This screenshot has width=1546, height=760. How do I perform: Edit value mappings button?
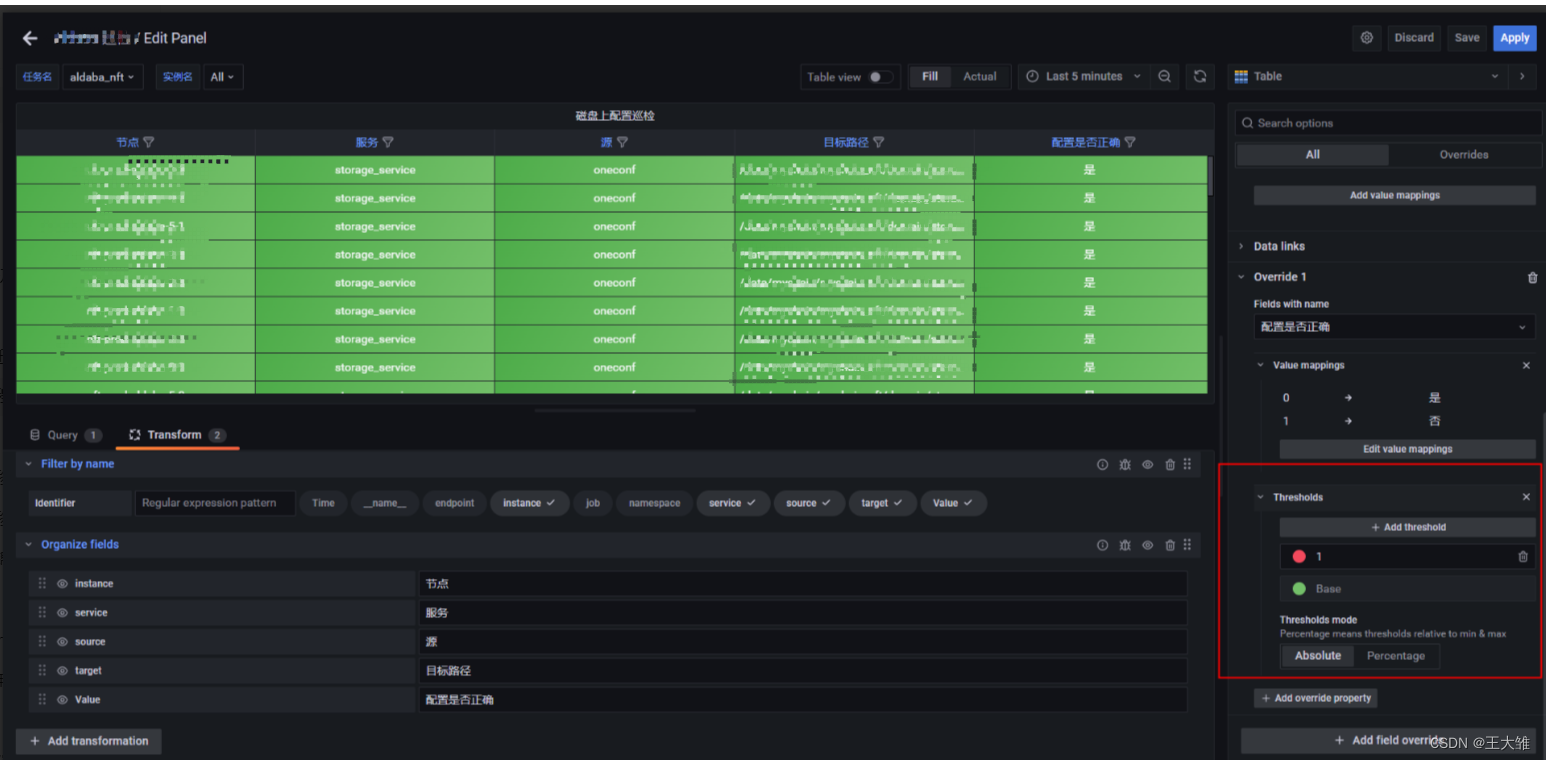point(1407,449)
